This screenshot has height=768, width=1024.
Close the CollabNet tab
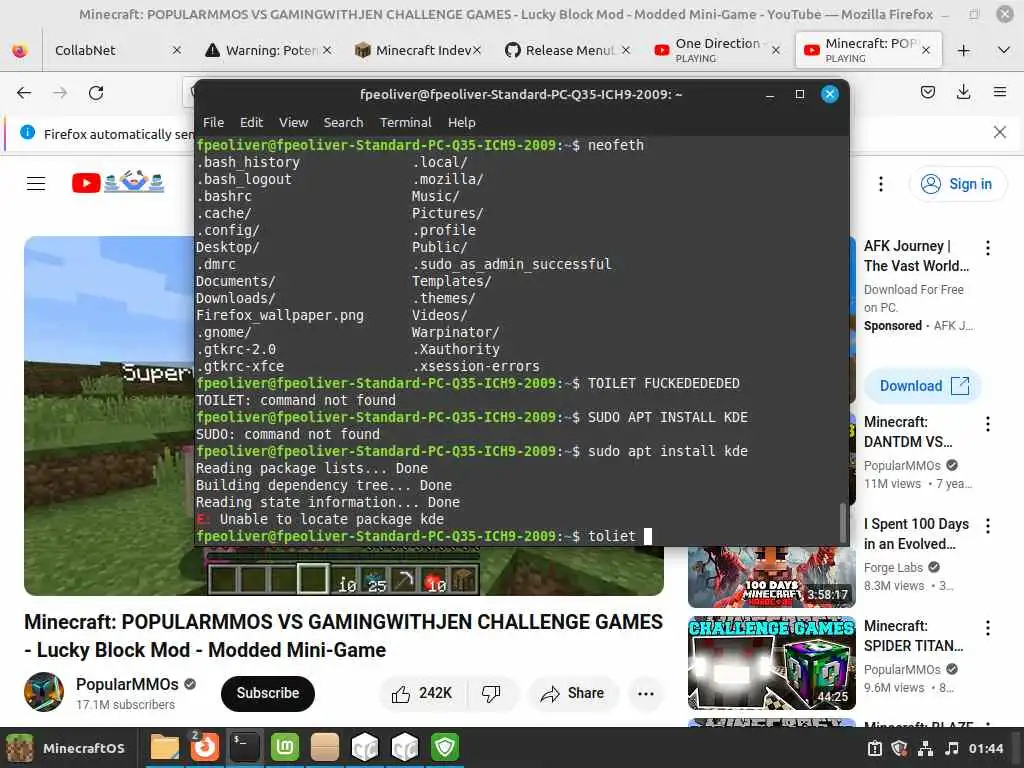[x=176, y=50]
